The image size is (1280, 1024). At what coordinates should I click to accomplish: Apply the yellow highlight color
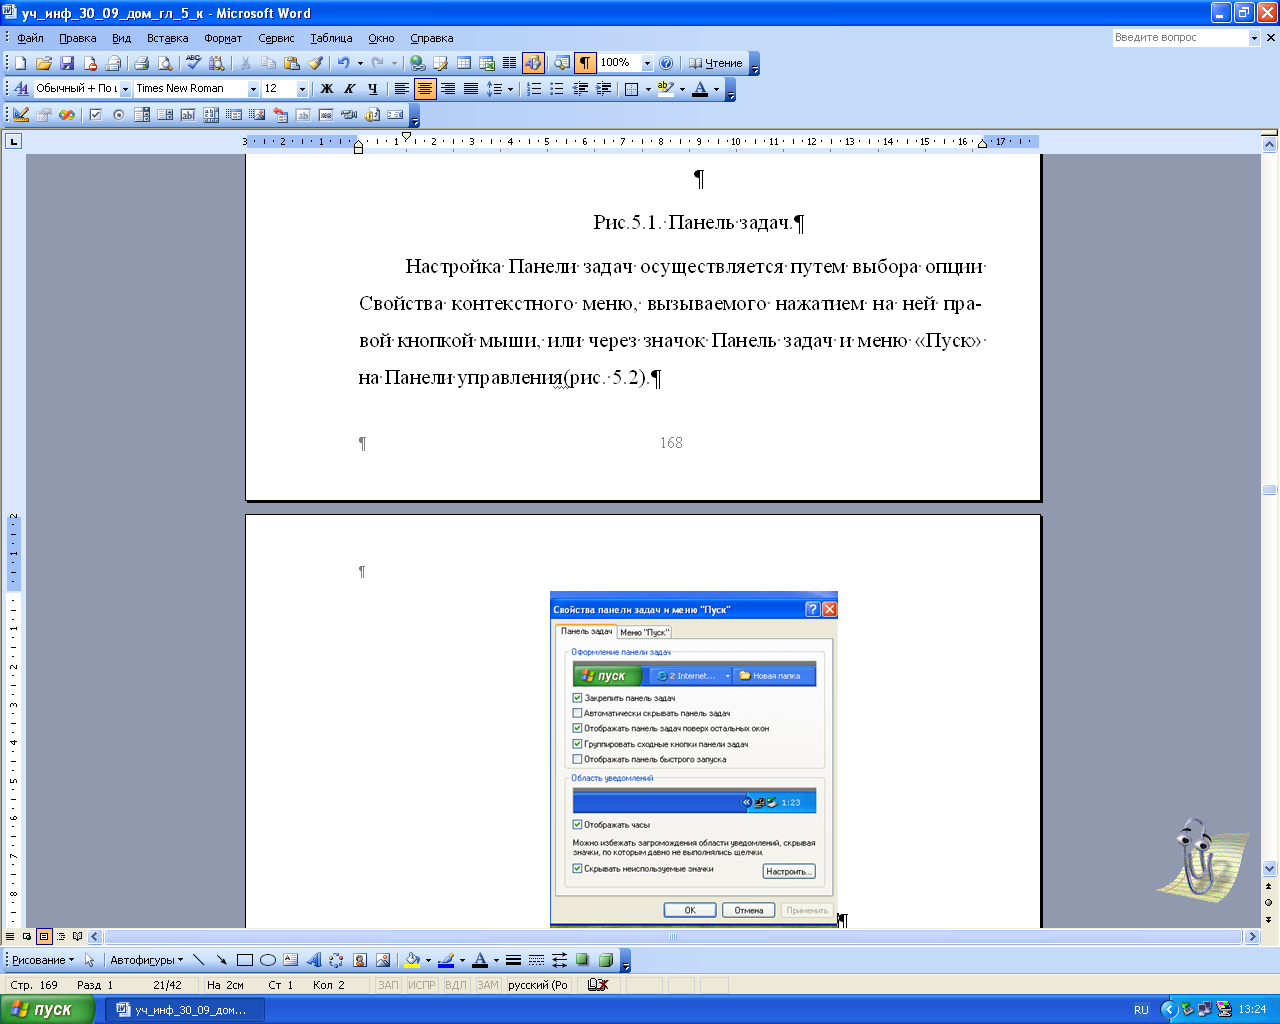click(665, 89)
